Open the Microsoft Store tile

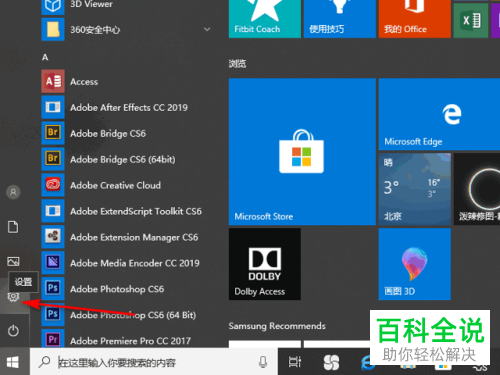pyautogui.click(x=302, y=152)
